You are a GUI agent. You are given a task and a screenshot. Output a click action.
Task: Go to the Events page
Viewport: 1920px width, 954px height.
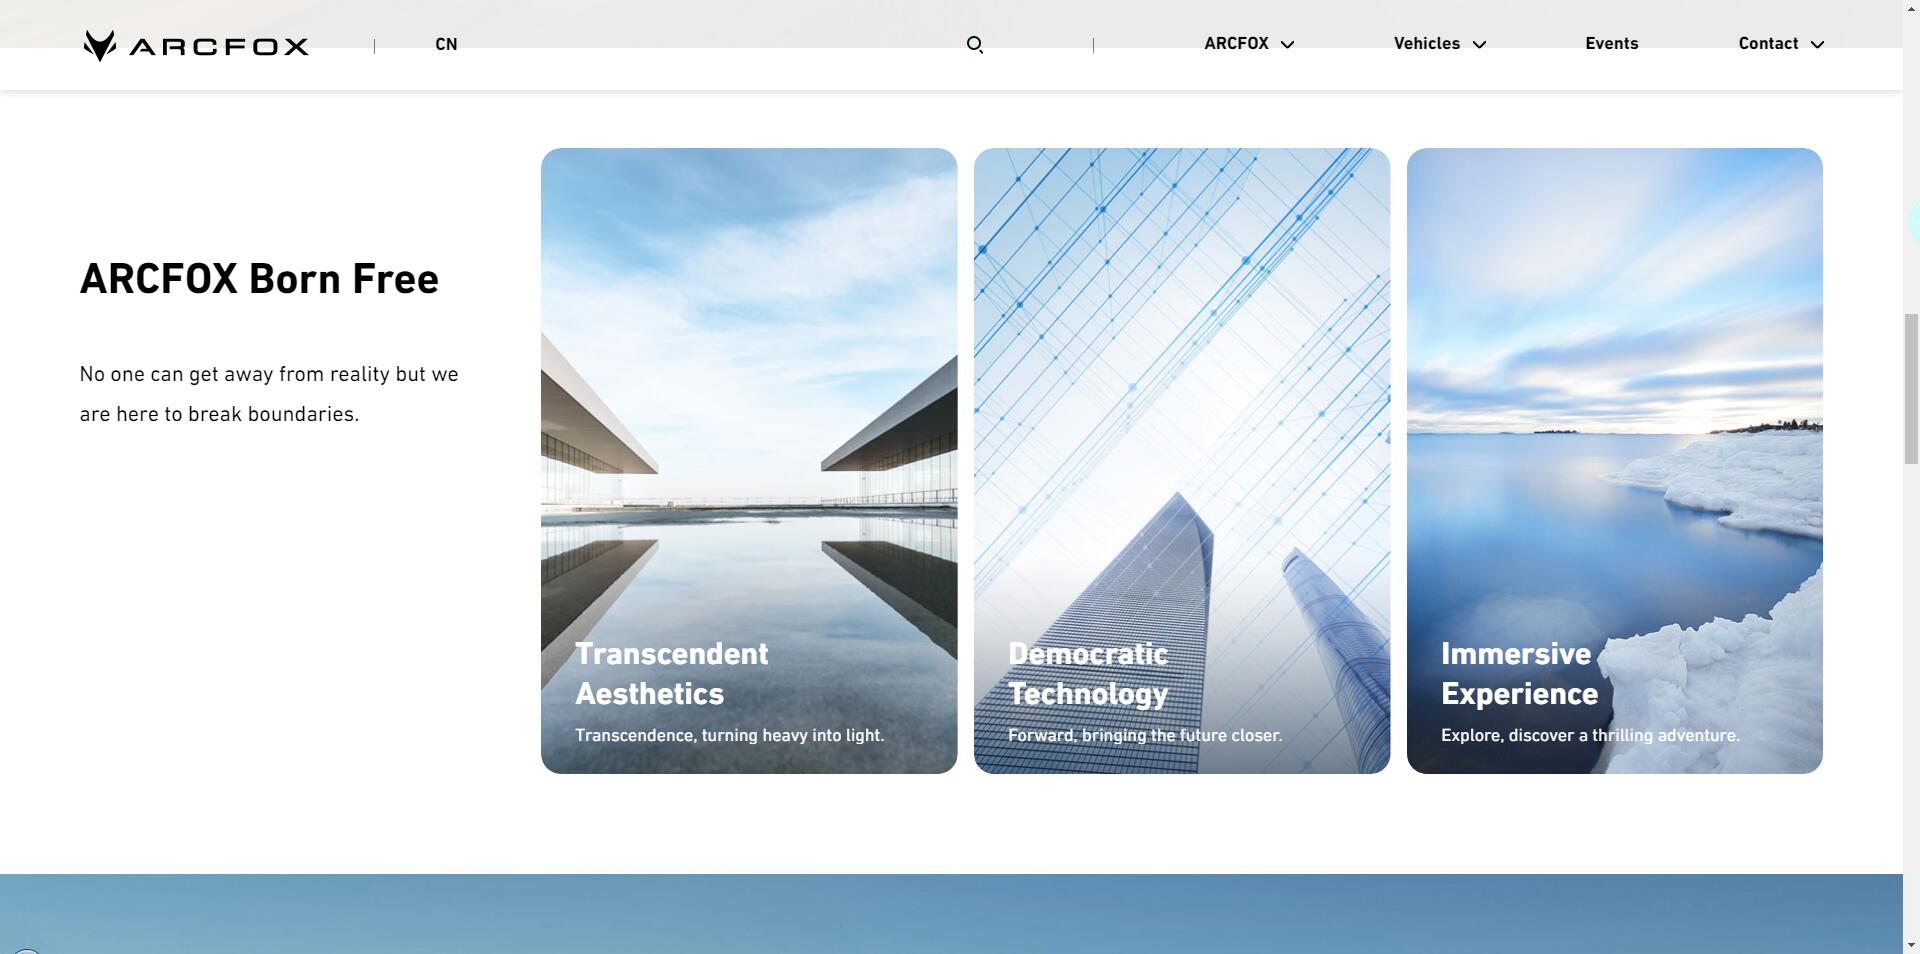(x=1611, y=44)
